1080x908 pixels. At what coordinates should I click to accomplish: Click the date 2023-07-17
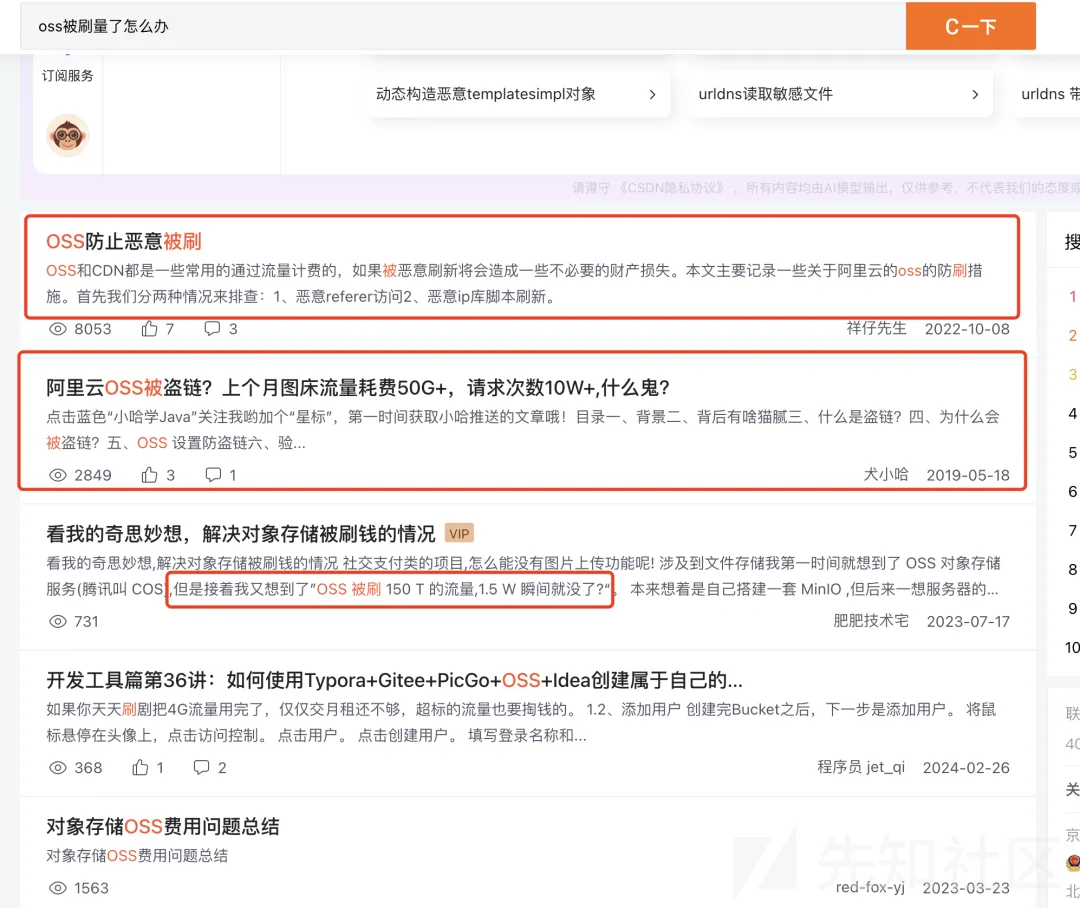[968, 621]
